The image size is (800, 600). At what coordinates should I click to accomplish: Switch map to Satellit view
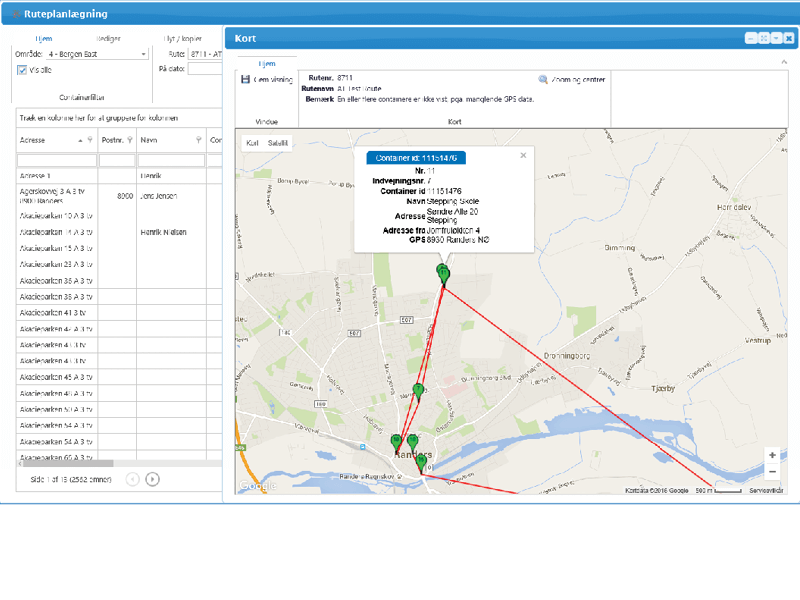pos(277,143)
